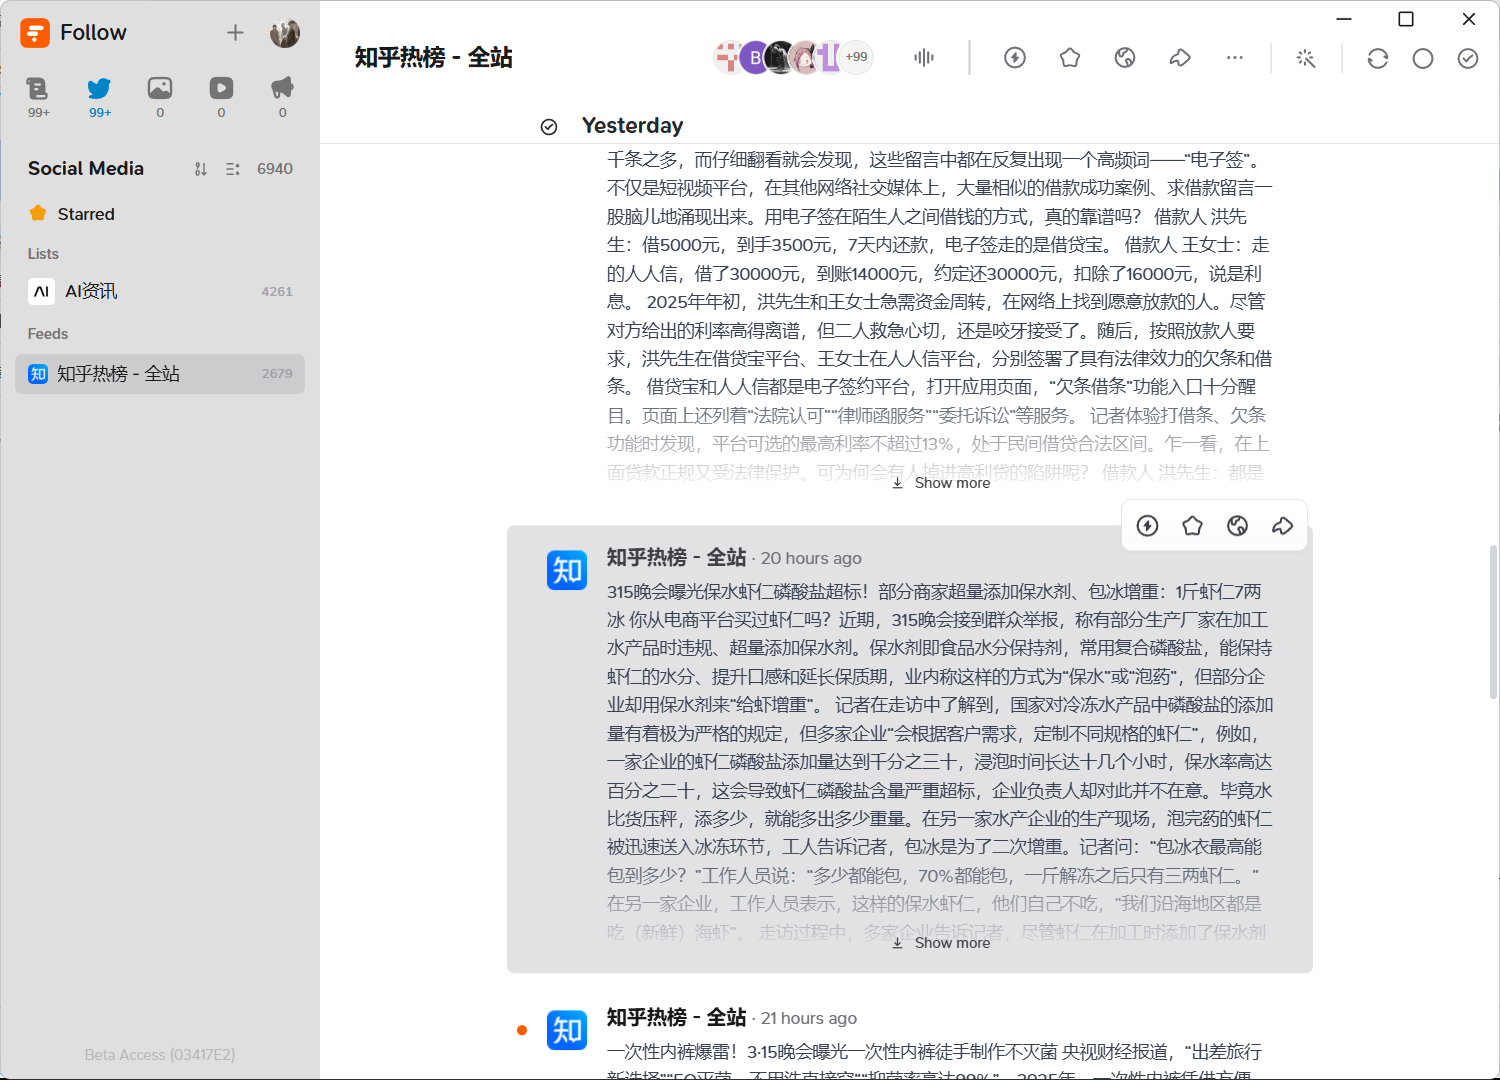
Task: Open the user profile avatar
Action: point(285,33)
